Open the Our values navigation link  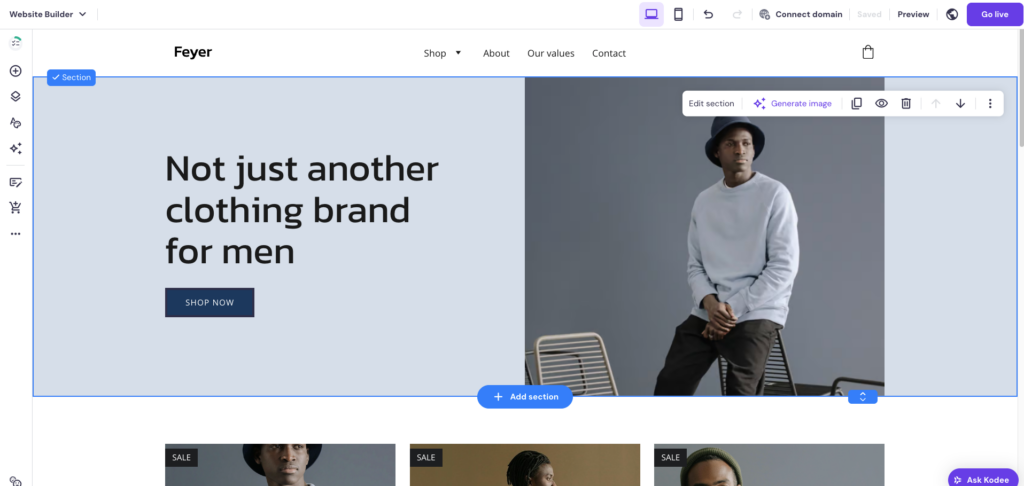tap(551, 54)
